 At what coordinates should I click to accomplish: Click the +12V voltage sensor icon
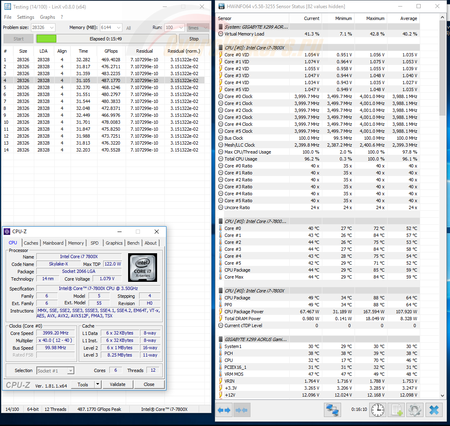220,395
